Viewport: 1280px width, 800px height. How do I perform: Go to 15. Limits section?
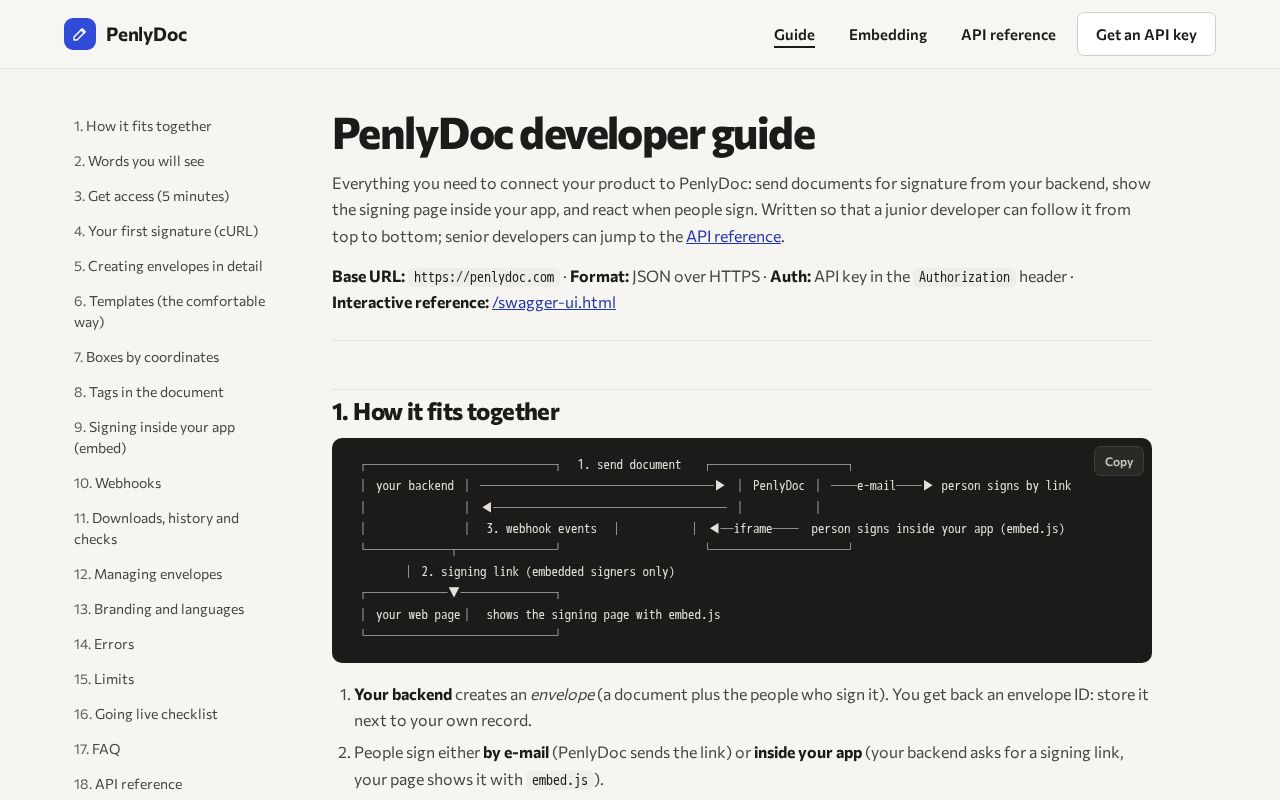[104, 679]
